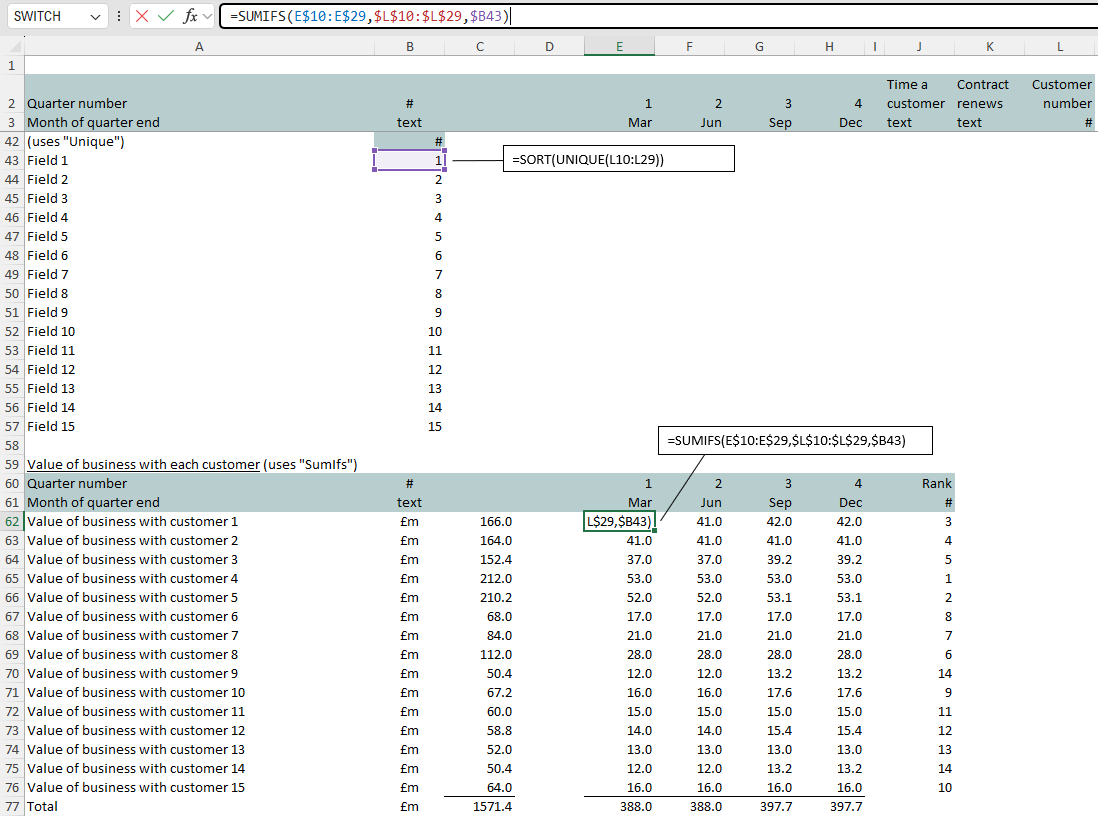
Task: Select column E header
Action: click(x=619, y=46)
